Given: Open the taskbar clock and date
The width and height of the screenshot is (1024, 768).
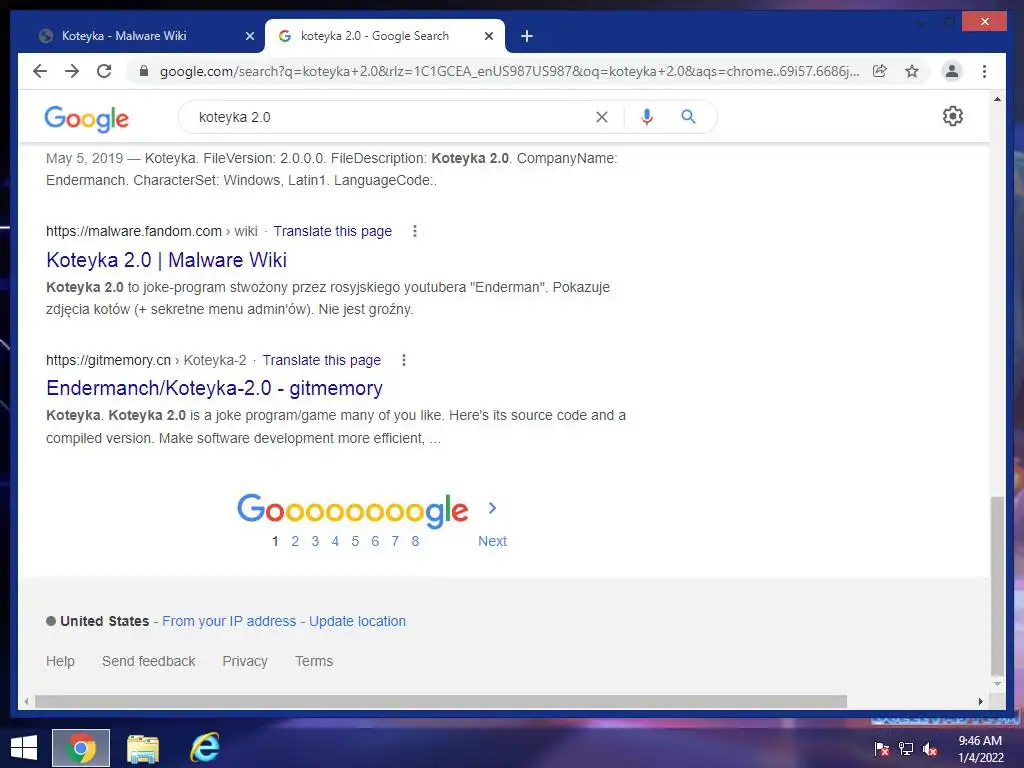Looking at the screenshot, I should tap(980, 749).
